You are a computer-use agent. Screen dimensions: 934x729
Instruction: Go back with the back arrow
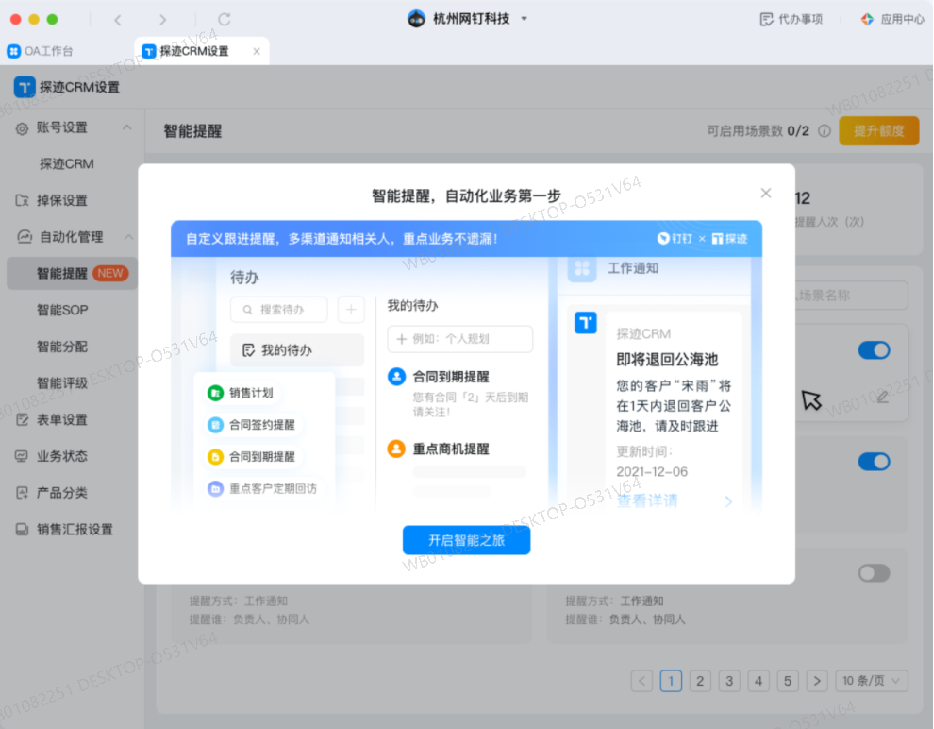pyautogui.click(x=118, y=20)
